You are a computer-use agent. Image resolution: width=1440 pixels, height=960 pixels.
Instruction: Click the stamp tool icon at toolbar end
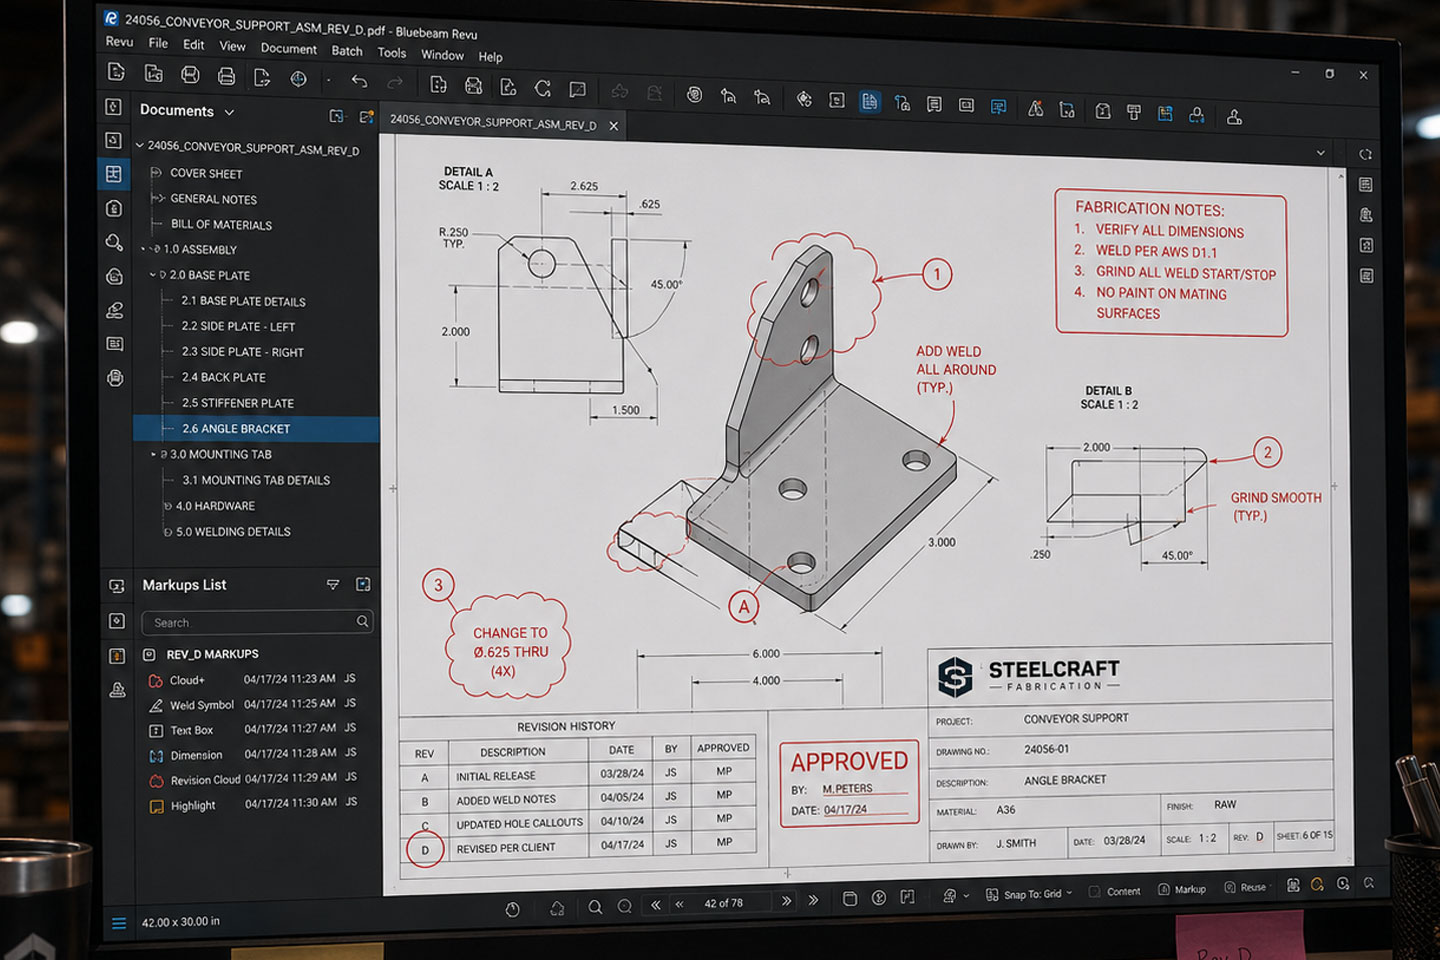(x=1235, y=117)
